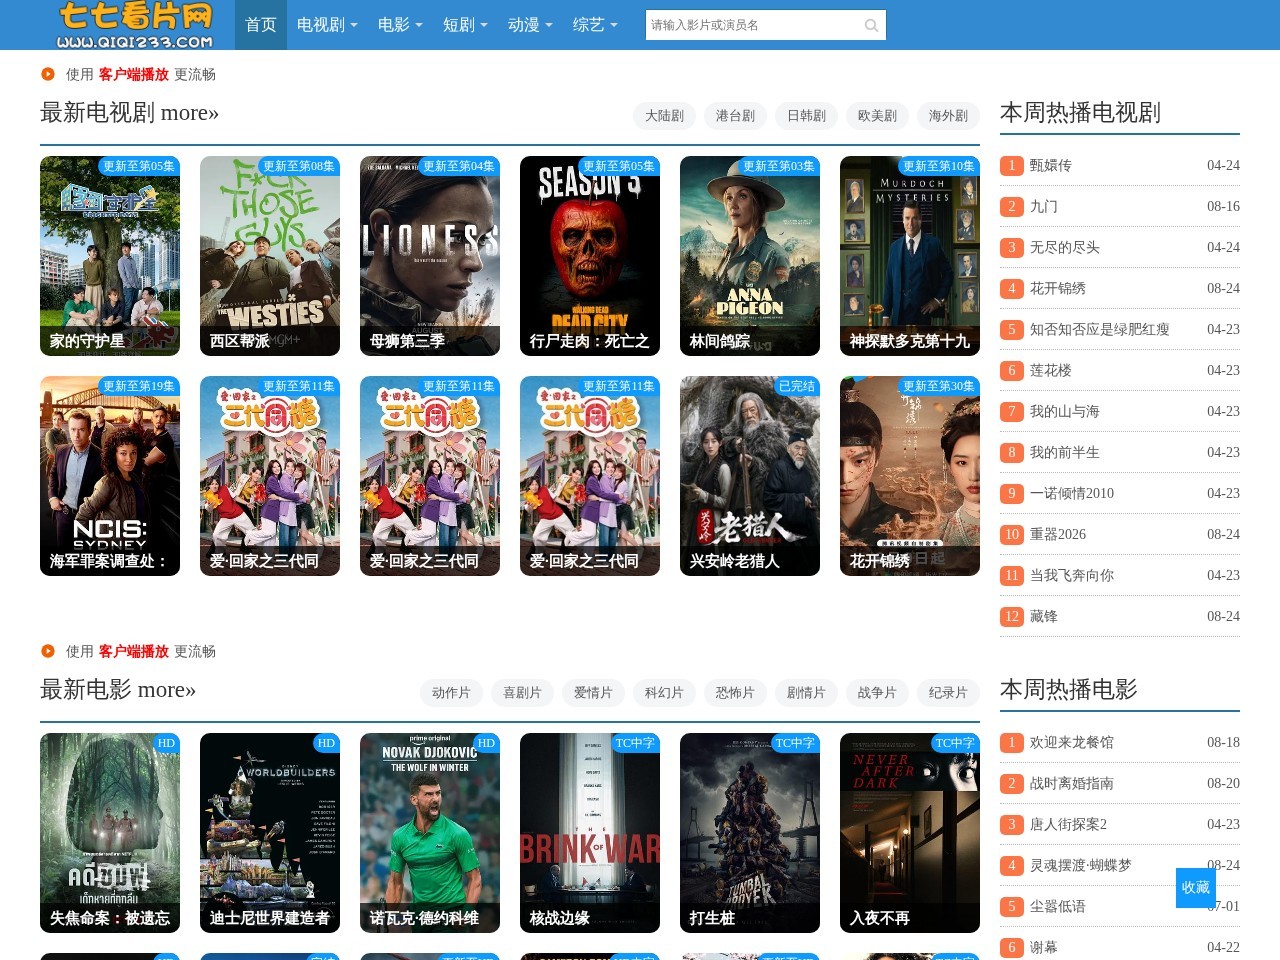
Task: Open the 入夜不再 movie poster
Action: pyautogui.click(x=910, y=833)
